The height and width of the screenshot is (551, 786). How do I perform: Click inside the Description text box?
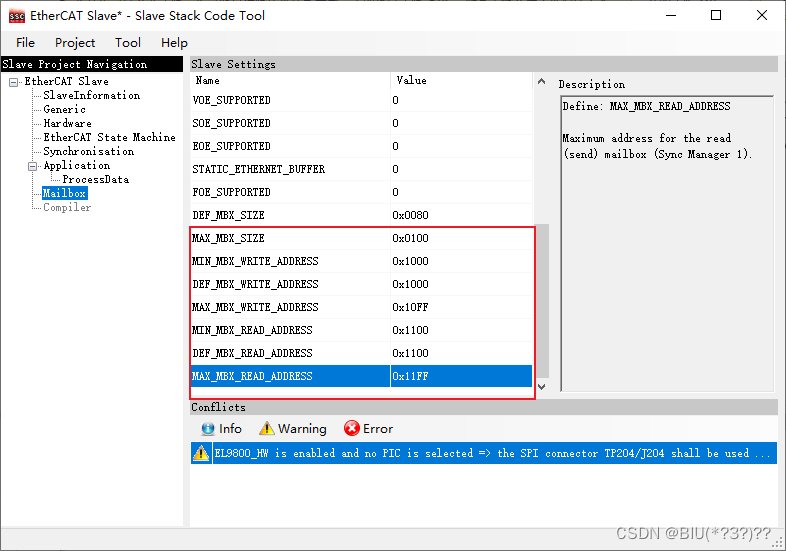pos(667,244)
